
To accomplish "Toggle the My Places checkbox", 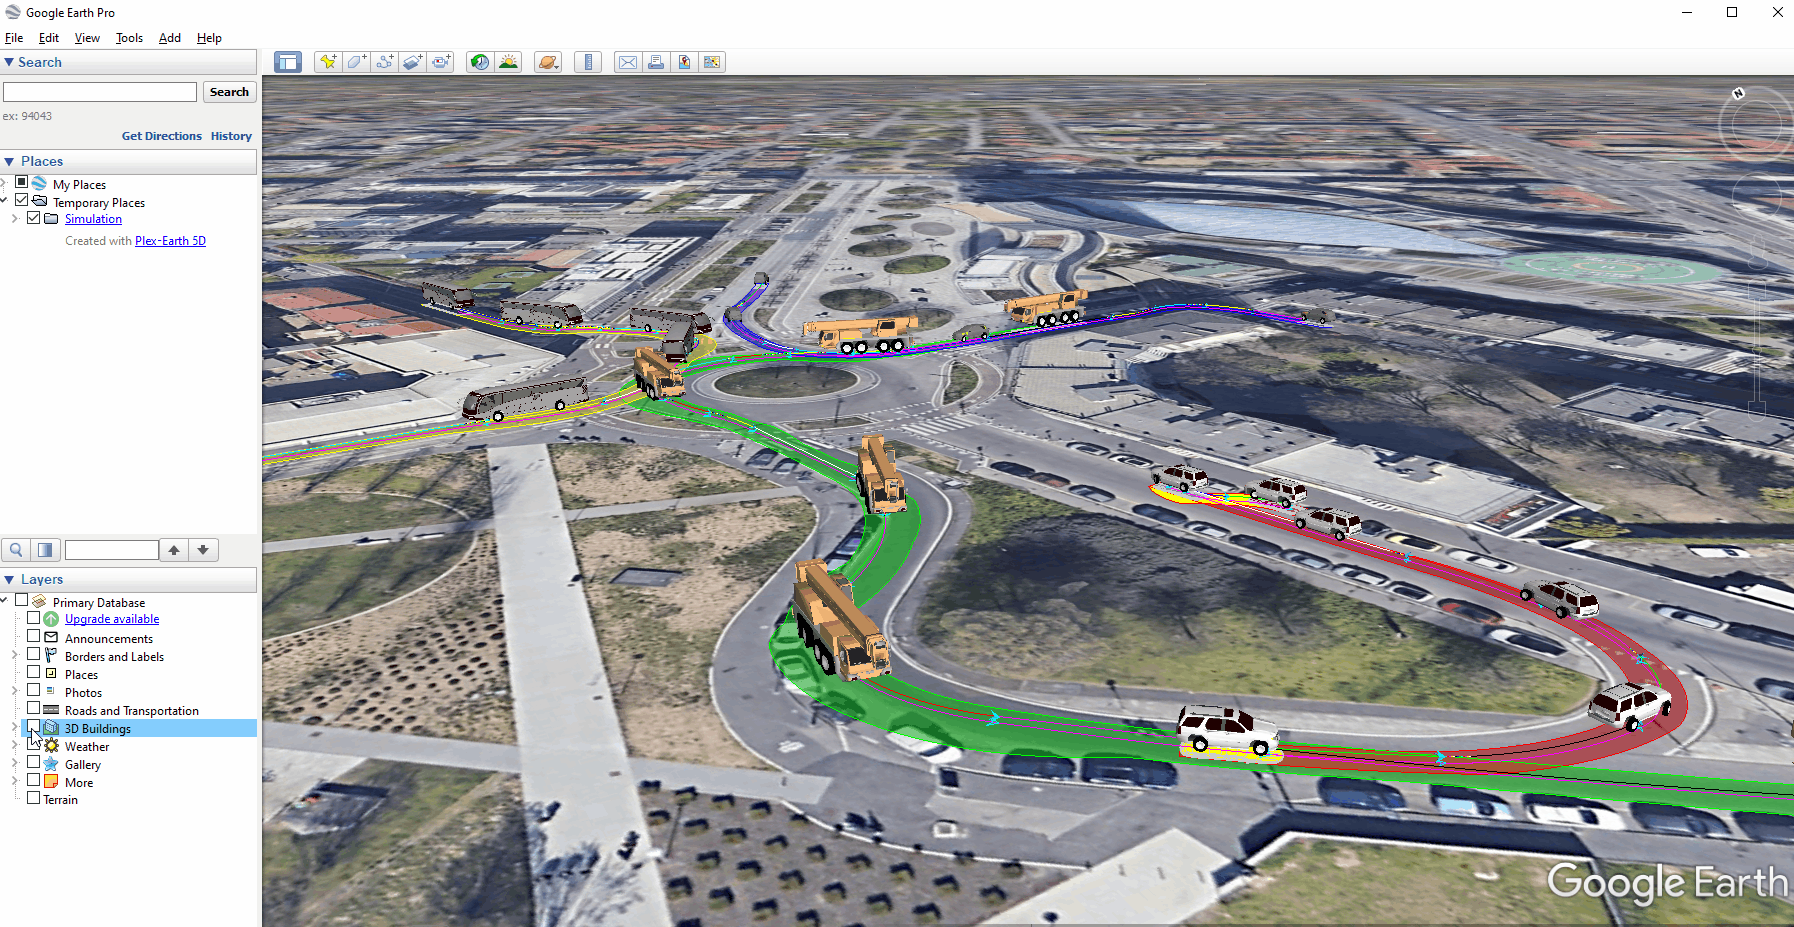I will [x=21, y=183].
